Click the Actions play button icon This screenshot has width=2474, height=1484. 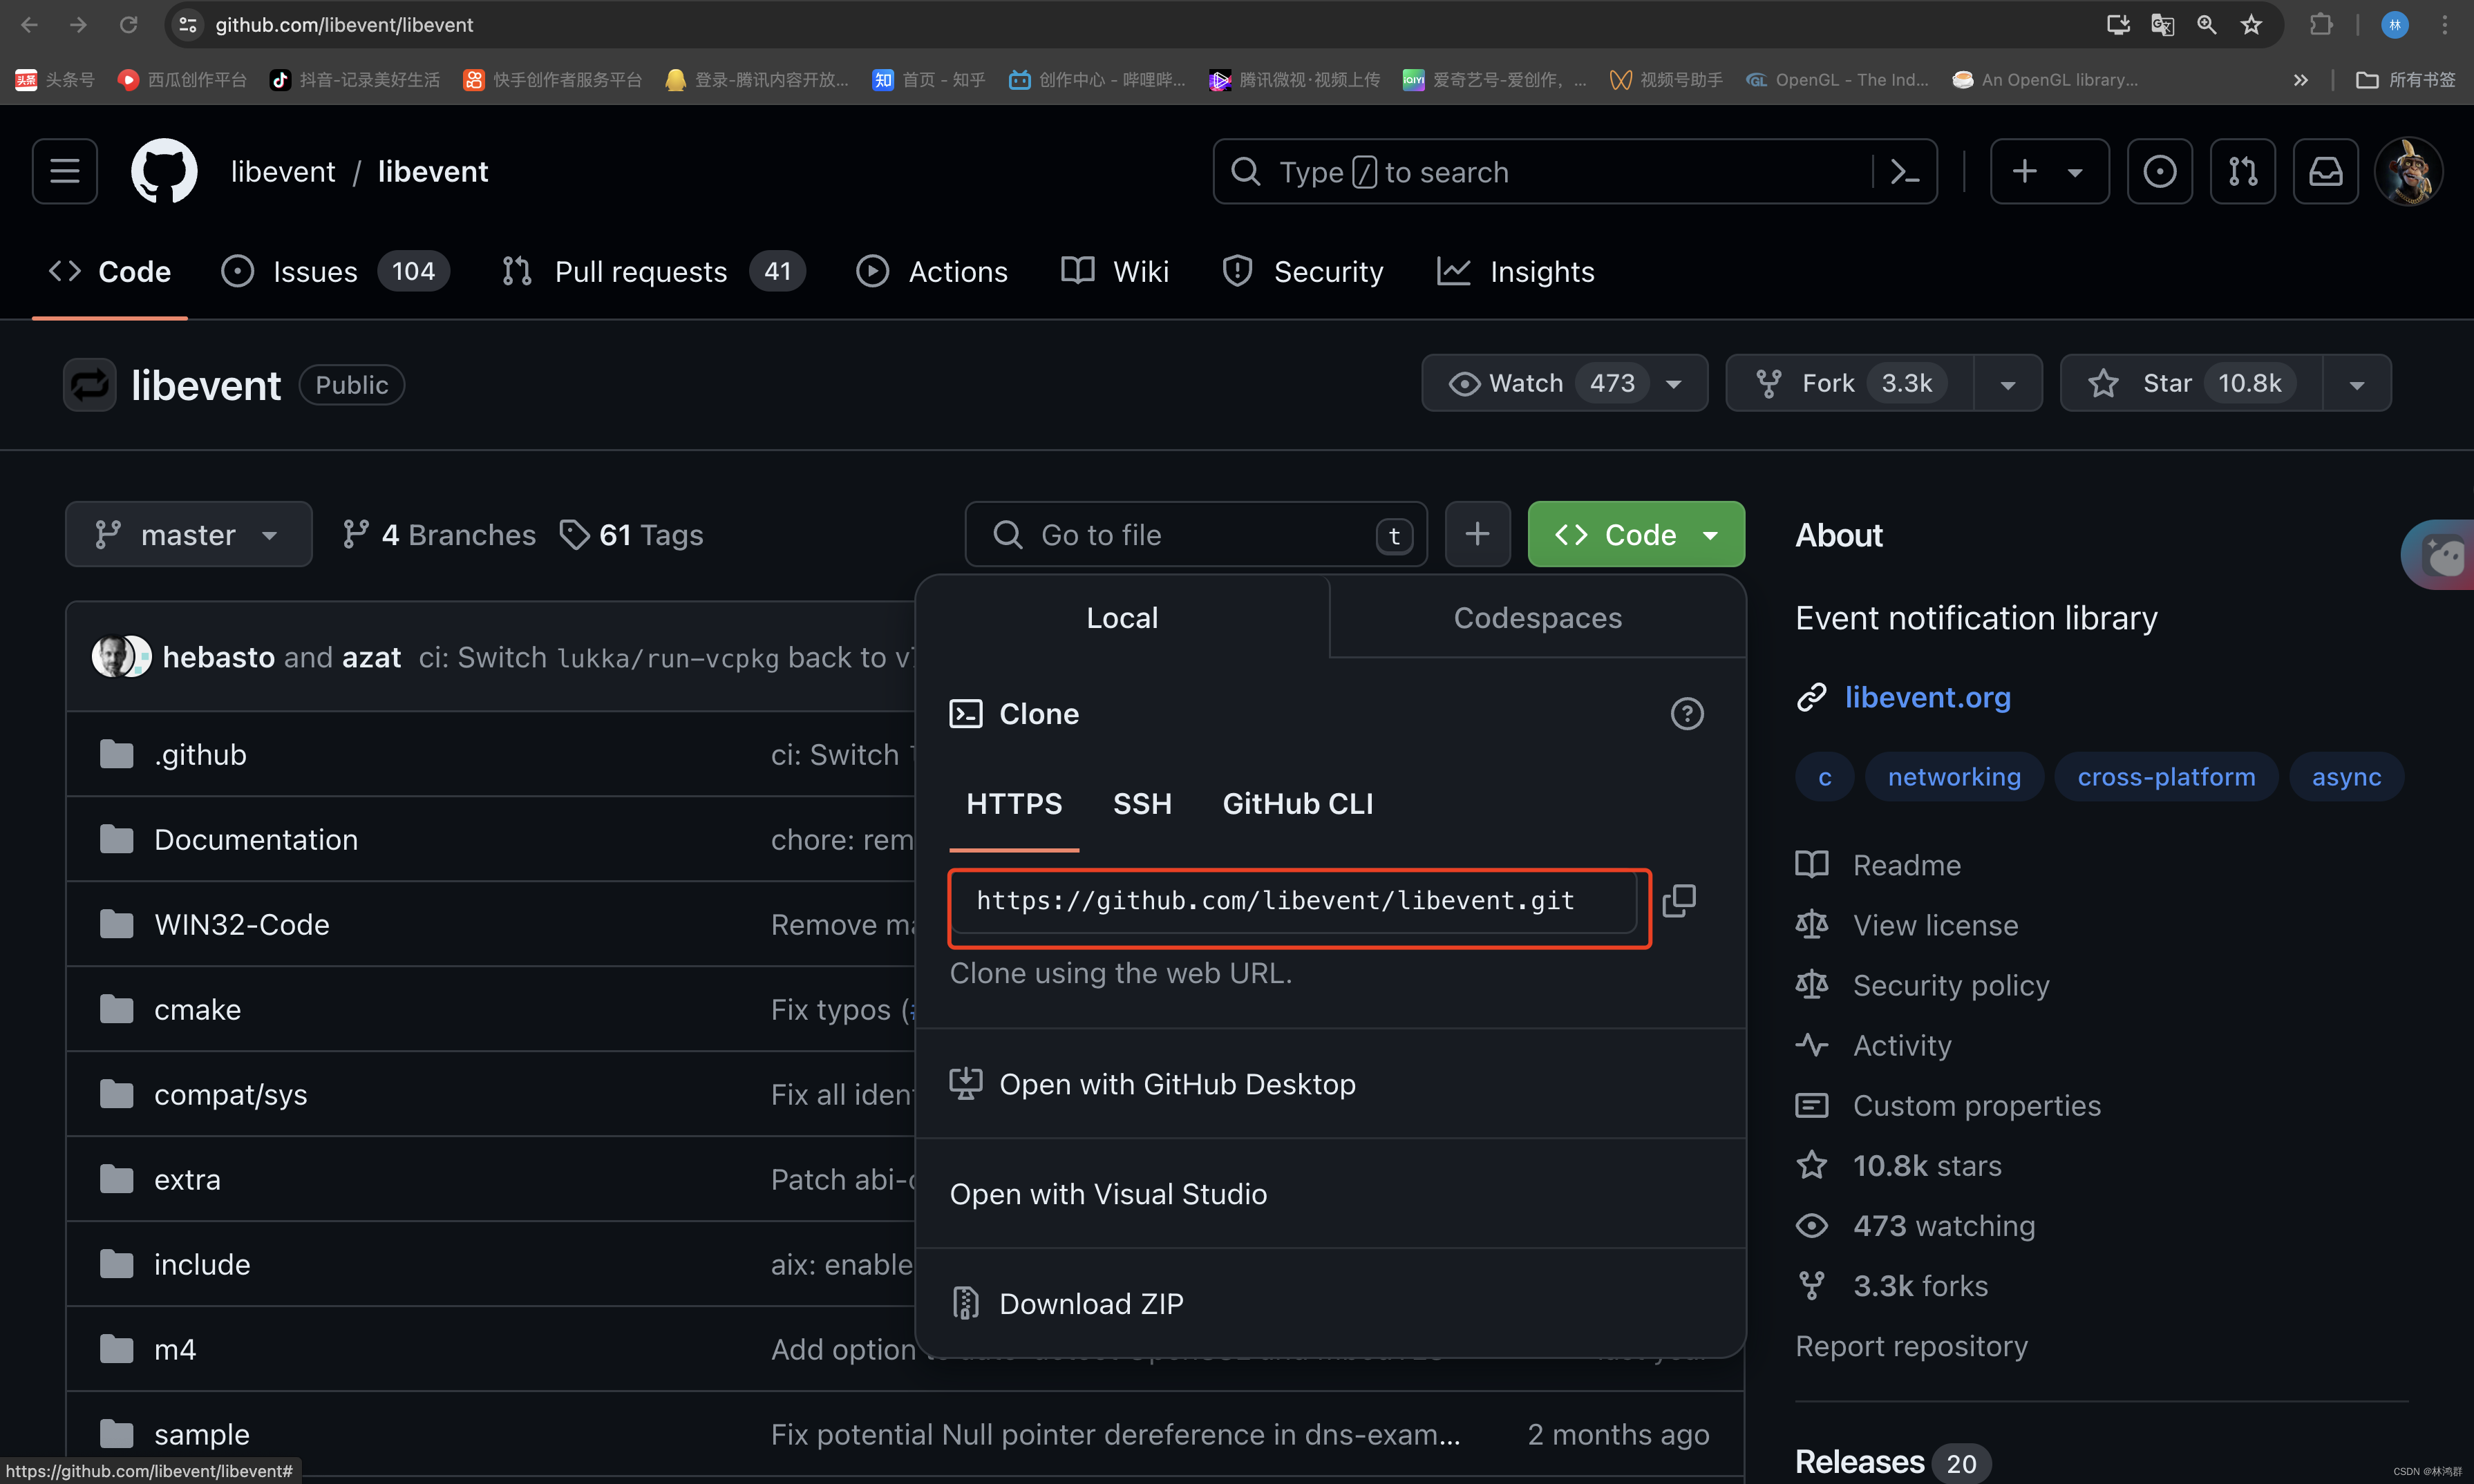point(875,272)
